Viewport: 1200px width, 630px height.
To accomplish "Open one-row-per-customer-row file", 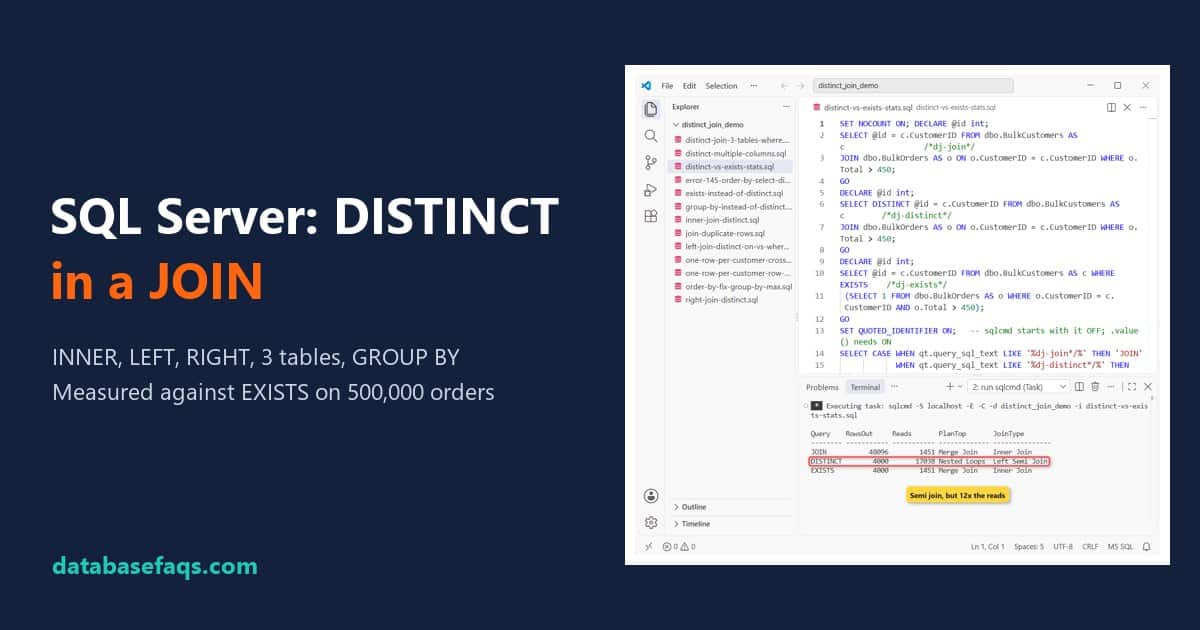I will 732,273.
